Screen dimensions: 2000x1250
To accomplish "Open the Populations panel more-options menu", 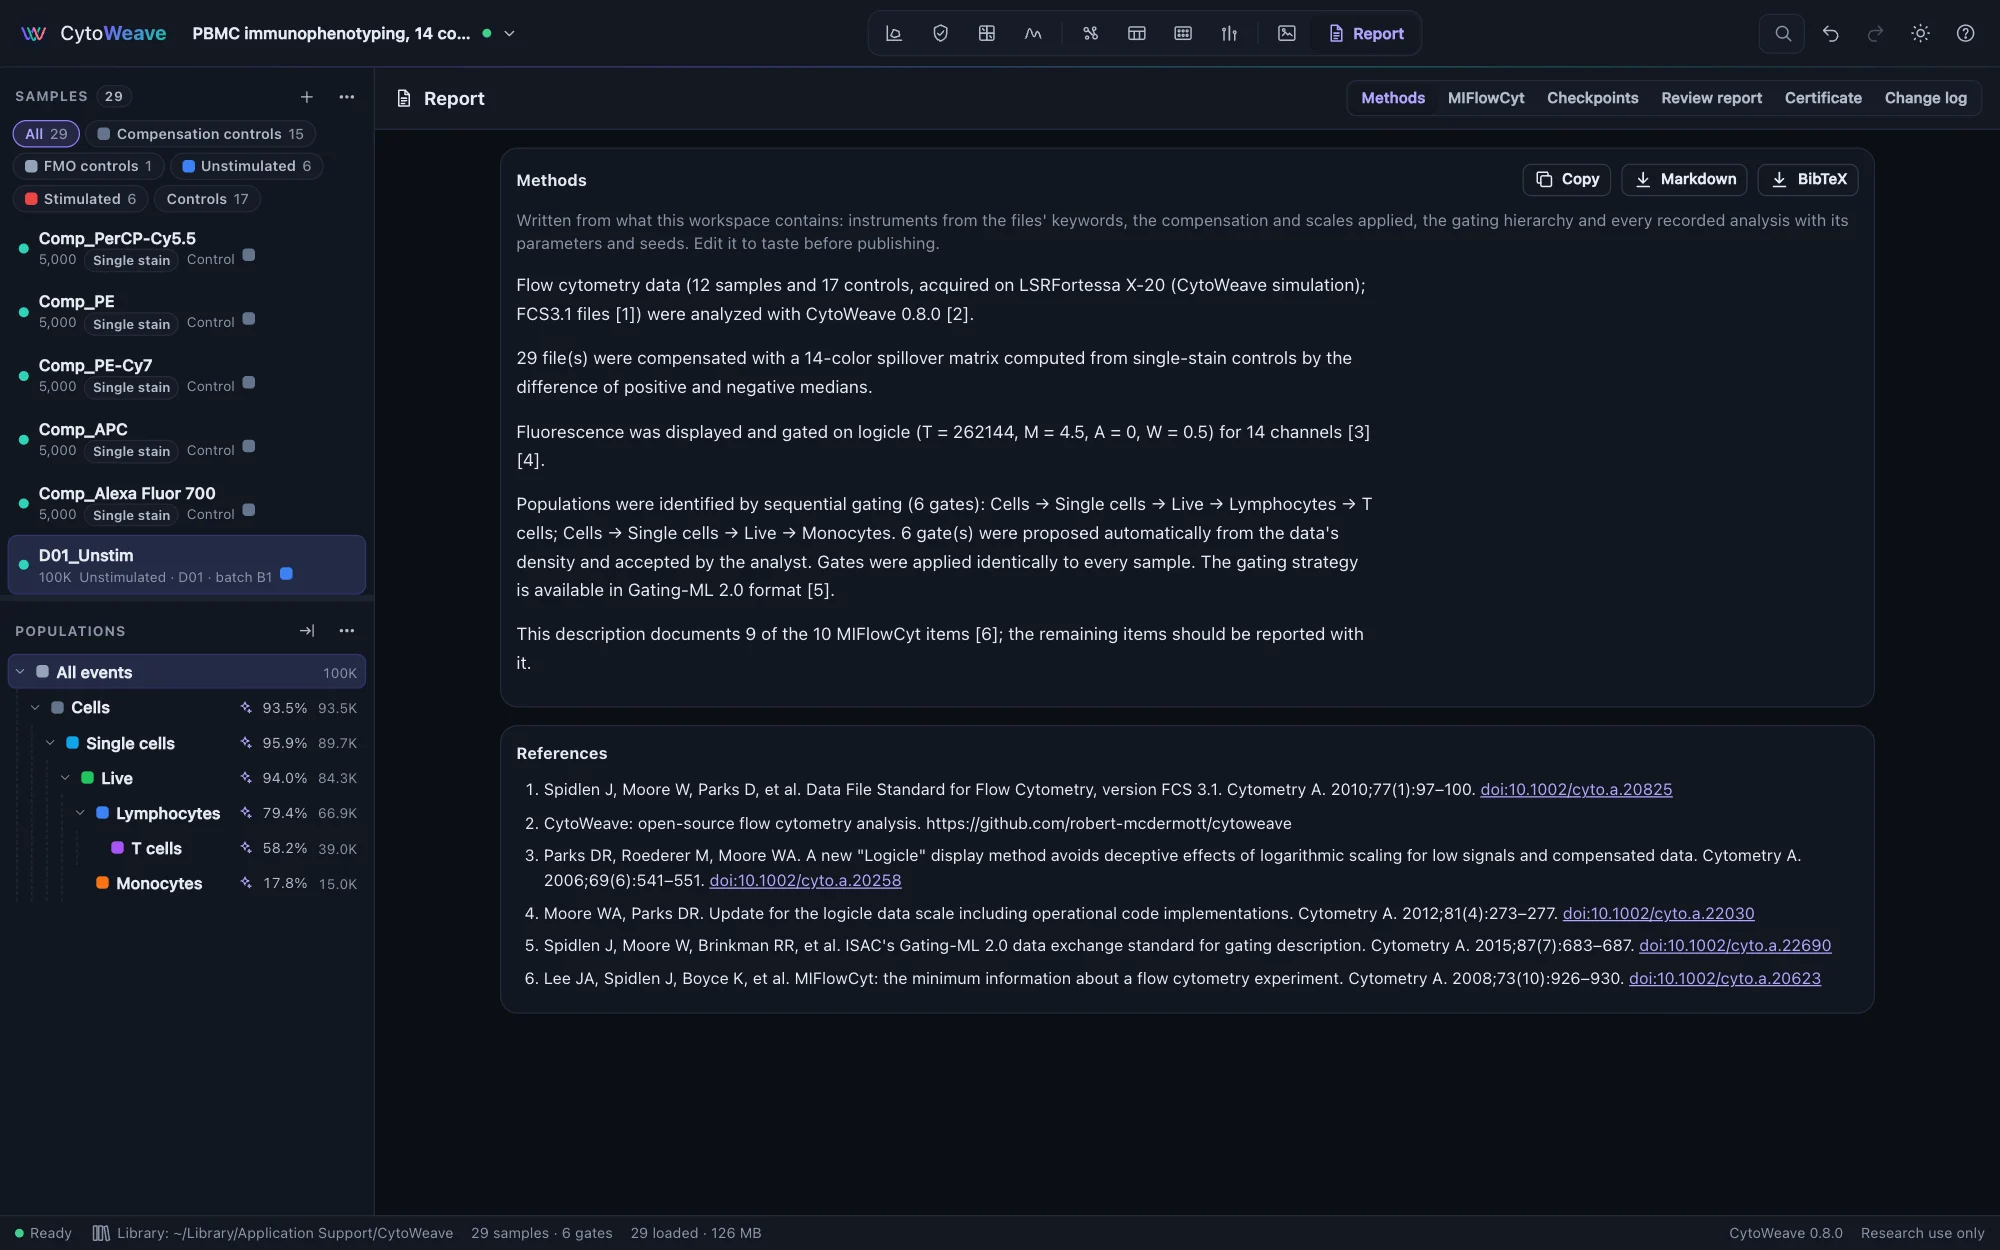I will (347, 631).
